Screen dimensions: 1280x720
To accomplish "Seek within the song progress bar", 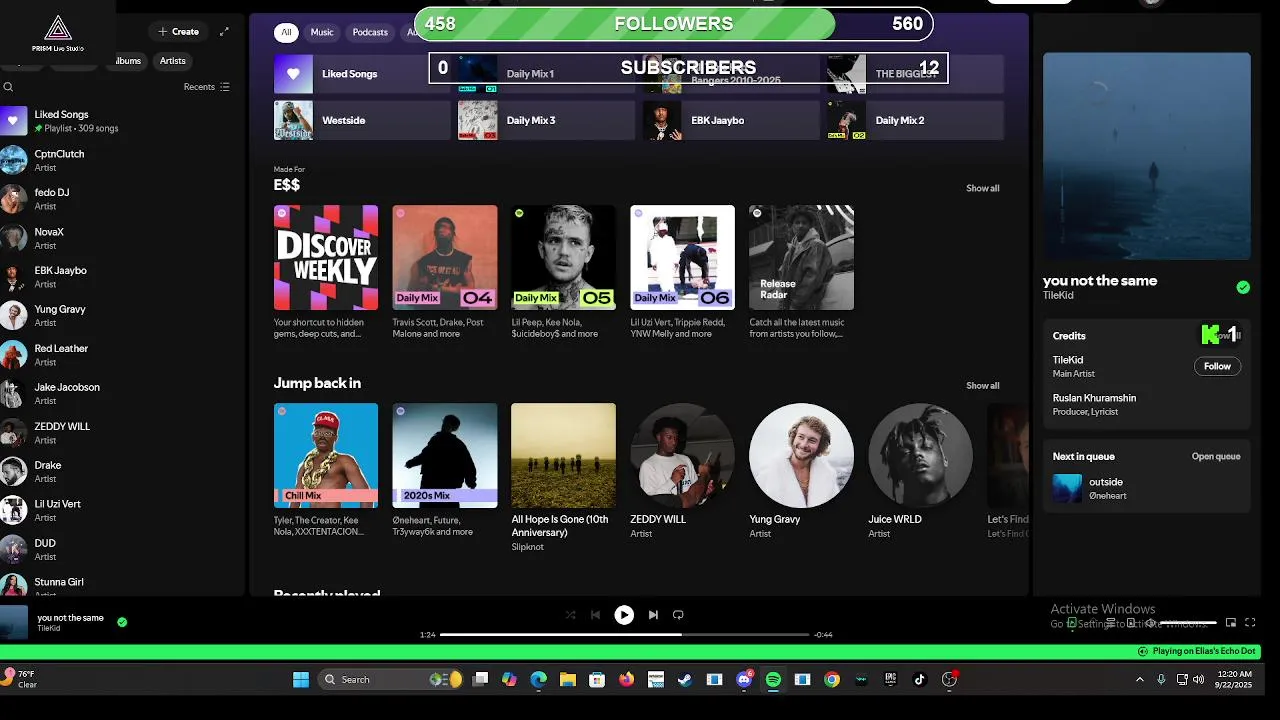I will pyautogui.click(x=624, y=635).
